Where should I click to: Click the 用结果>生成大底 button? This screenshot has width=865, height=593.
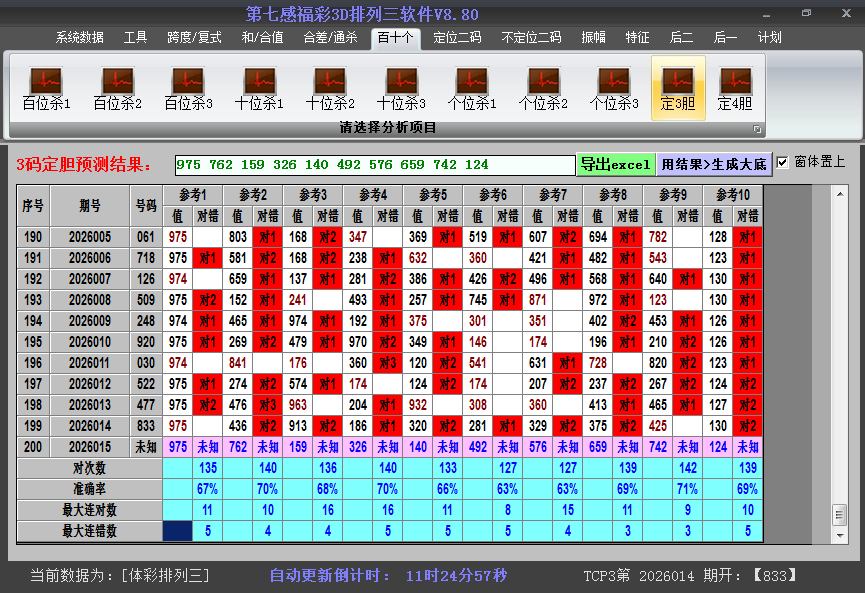(714, 164)
